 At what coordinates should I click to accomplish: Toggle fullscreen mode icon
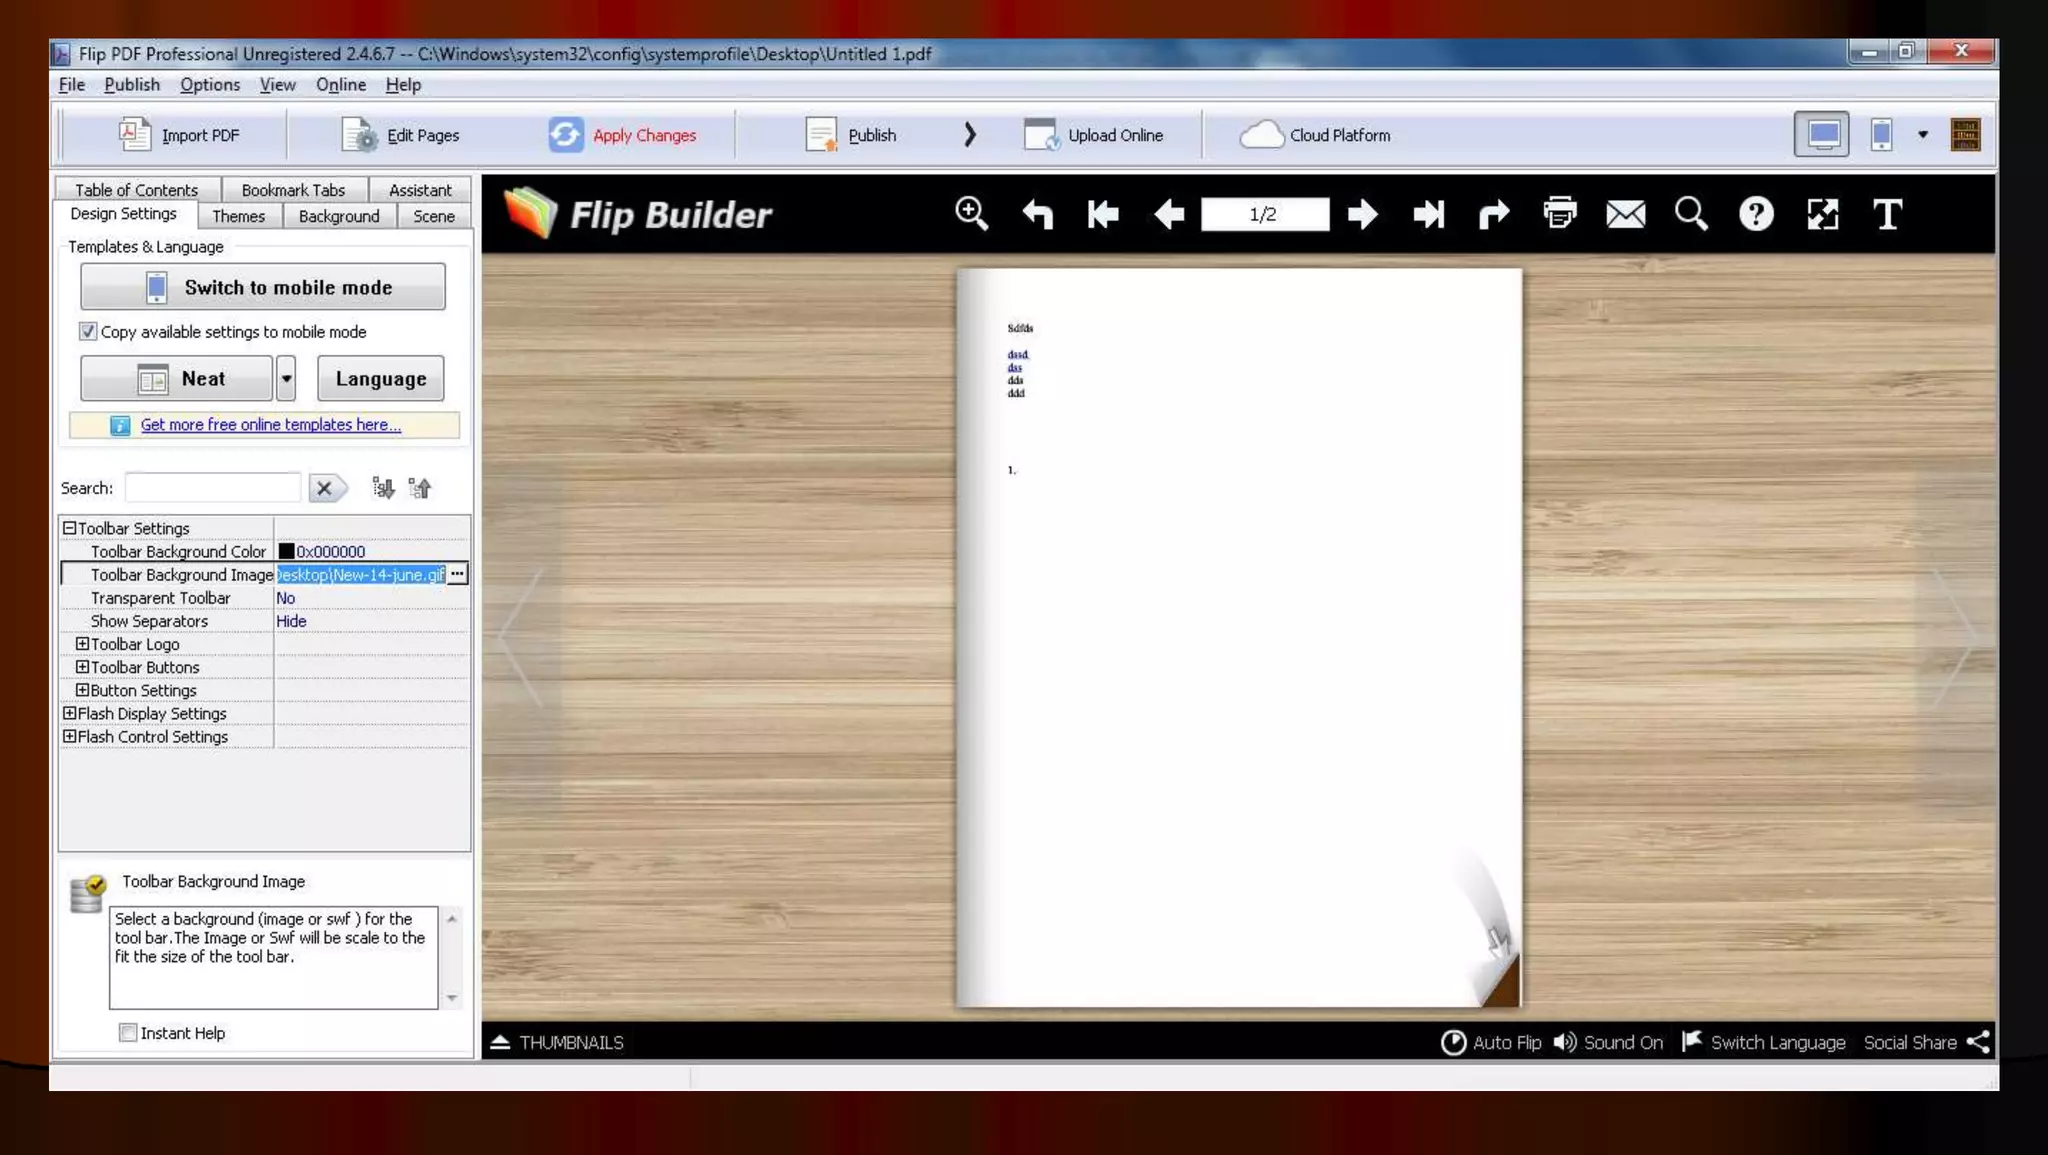coord(1822,214)
